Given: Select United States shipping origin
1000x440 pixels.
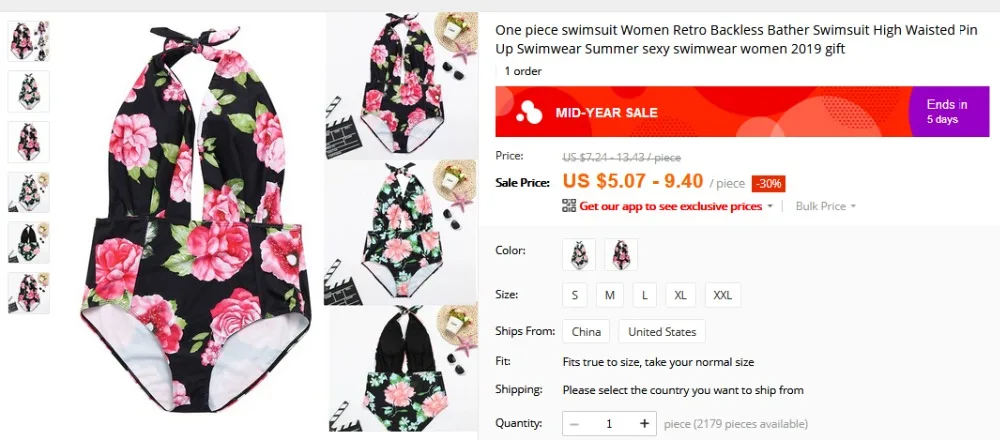Looking at the screenshot, I should pyautogui.click(x=662, y=332).
